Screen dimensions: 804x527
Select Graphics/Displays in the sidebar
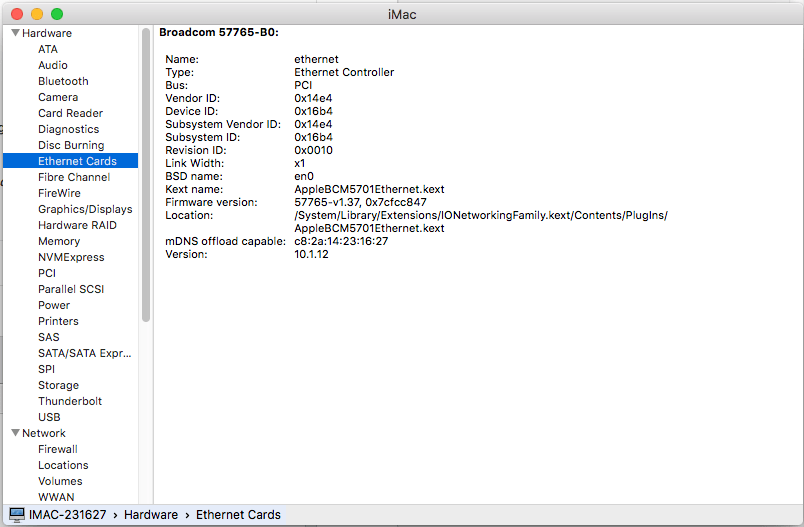coord(85,209)
